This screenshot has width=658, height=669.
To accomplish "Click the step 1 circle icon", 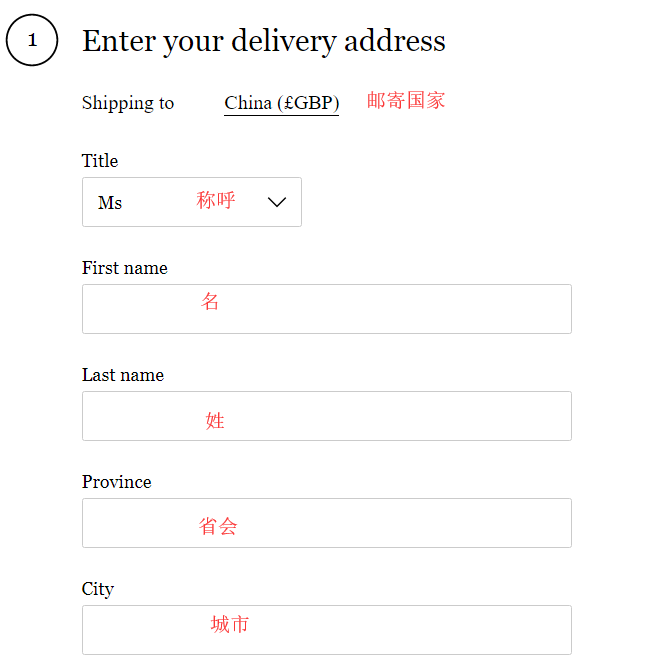I will 32,41.
